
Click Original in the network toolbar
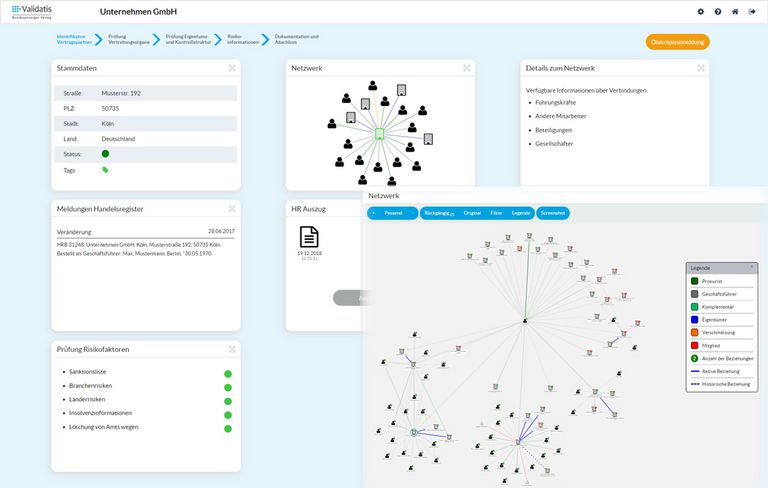coord(472,213)
